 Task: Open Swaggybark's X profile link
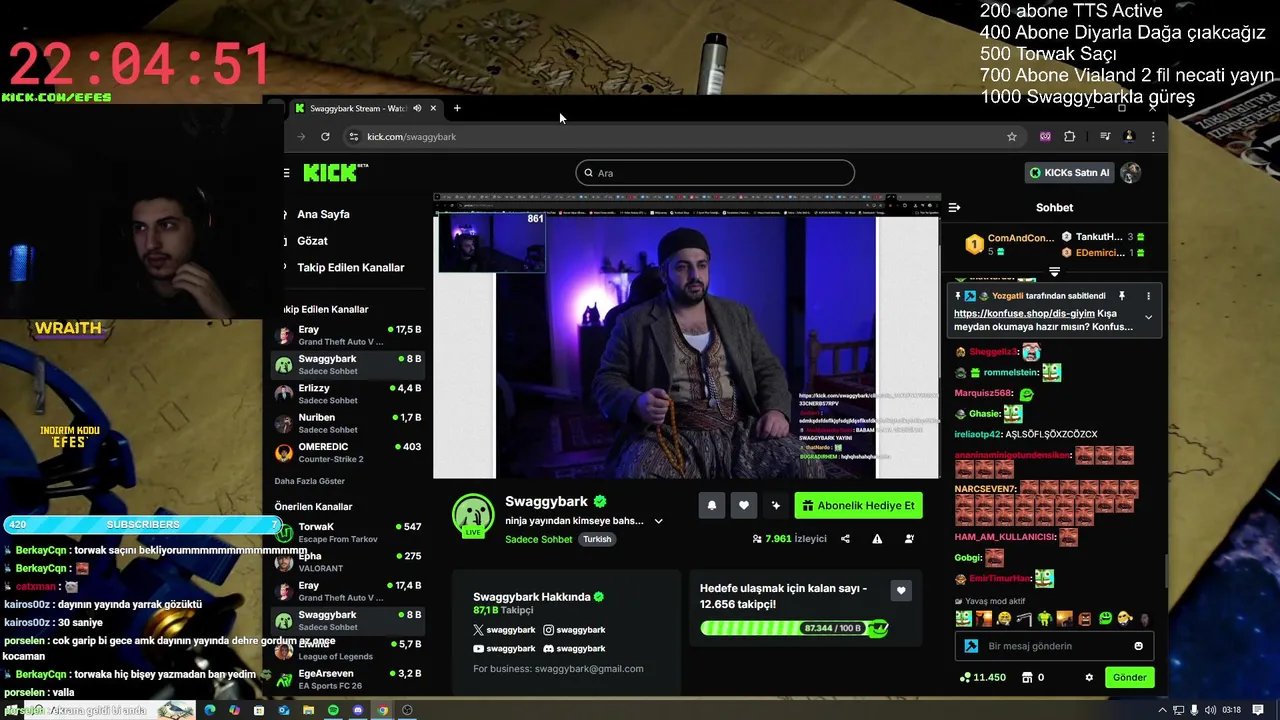504,629
